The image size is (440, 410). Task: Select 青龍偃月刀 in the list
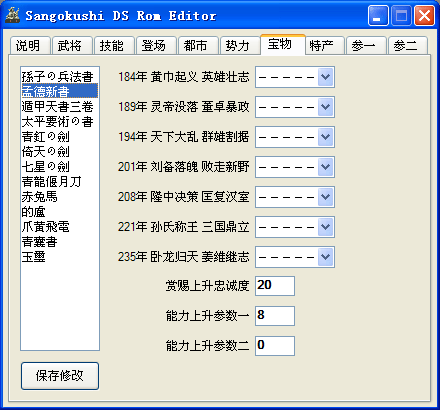pyautogui.click(x=60, y=181)
